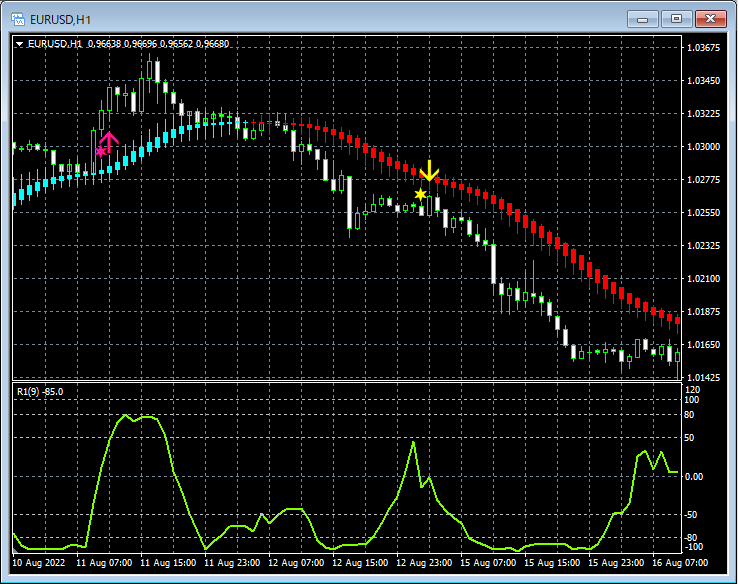Click the -100 indicator scale level

693,547
